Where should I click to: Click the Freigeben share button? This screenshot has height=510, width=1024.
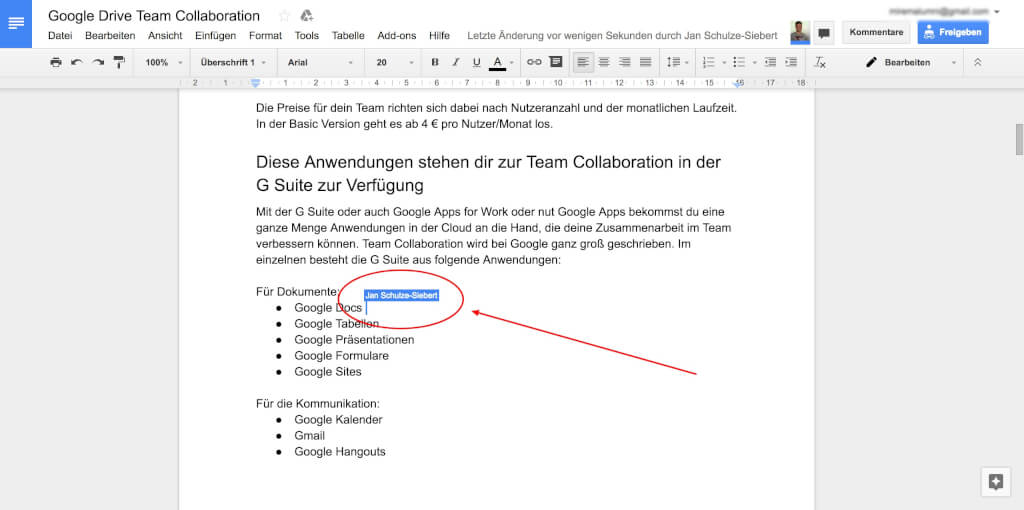tap(953, 32)
